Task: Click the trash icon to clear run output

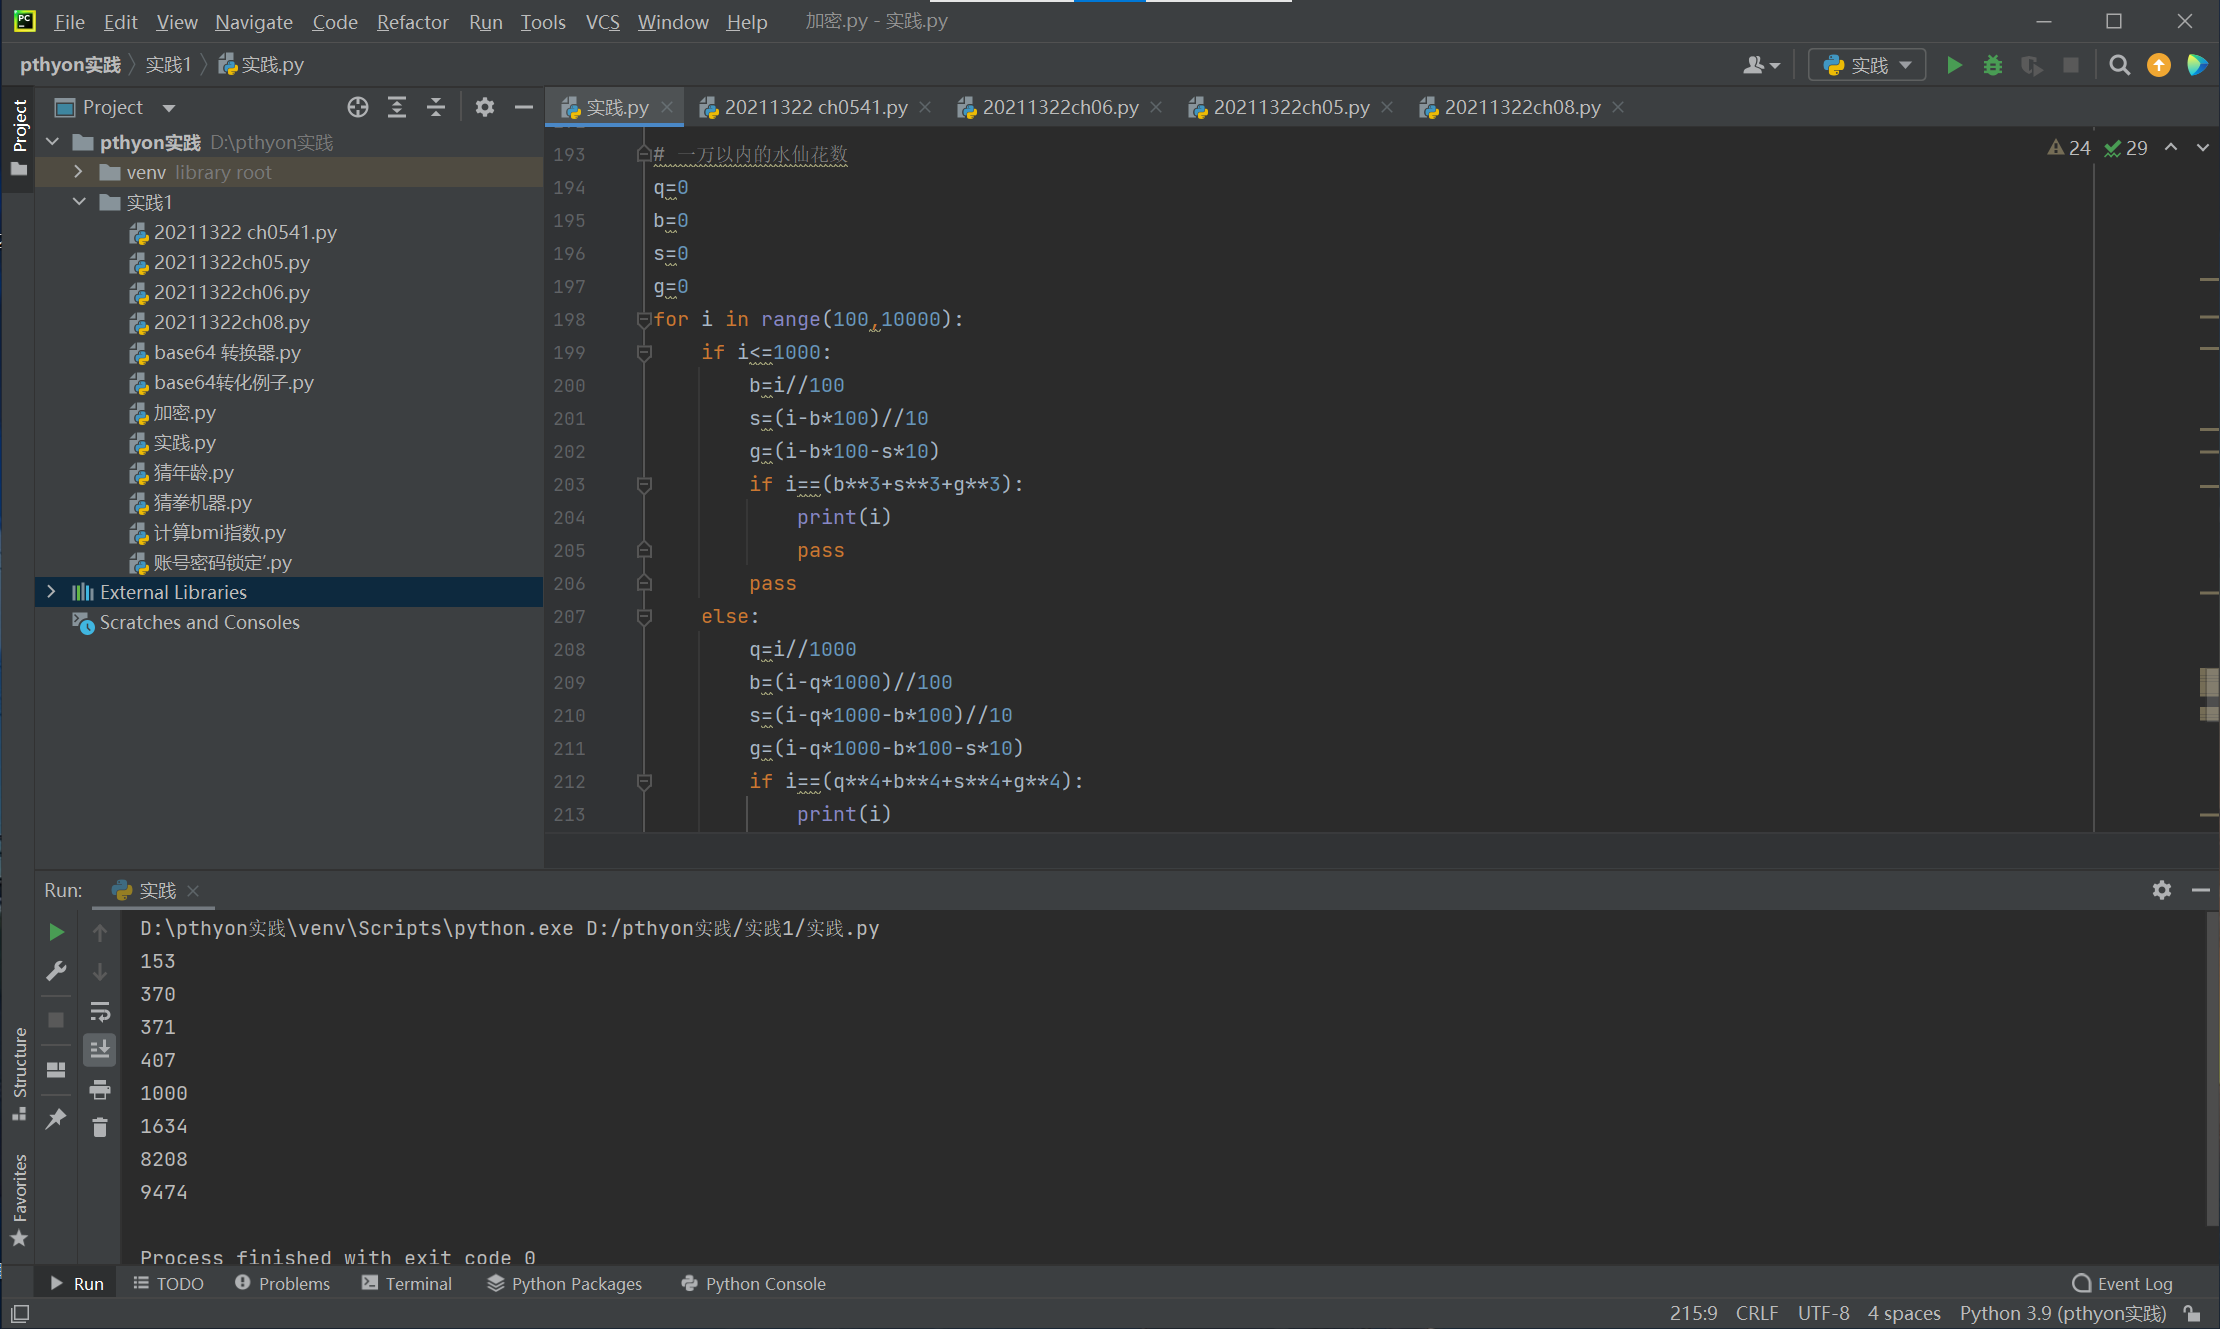Action: point(100,1128)
